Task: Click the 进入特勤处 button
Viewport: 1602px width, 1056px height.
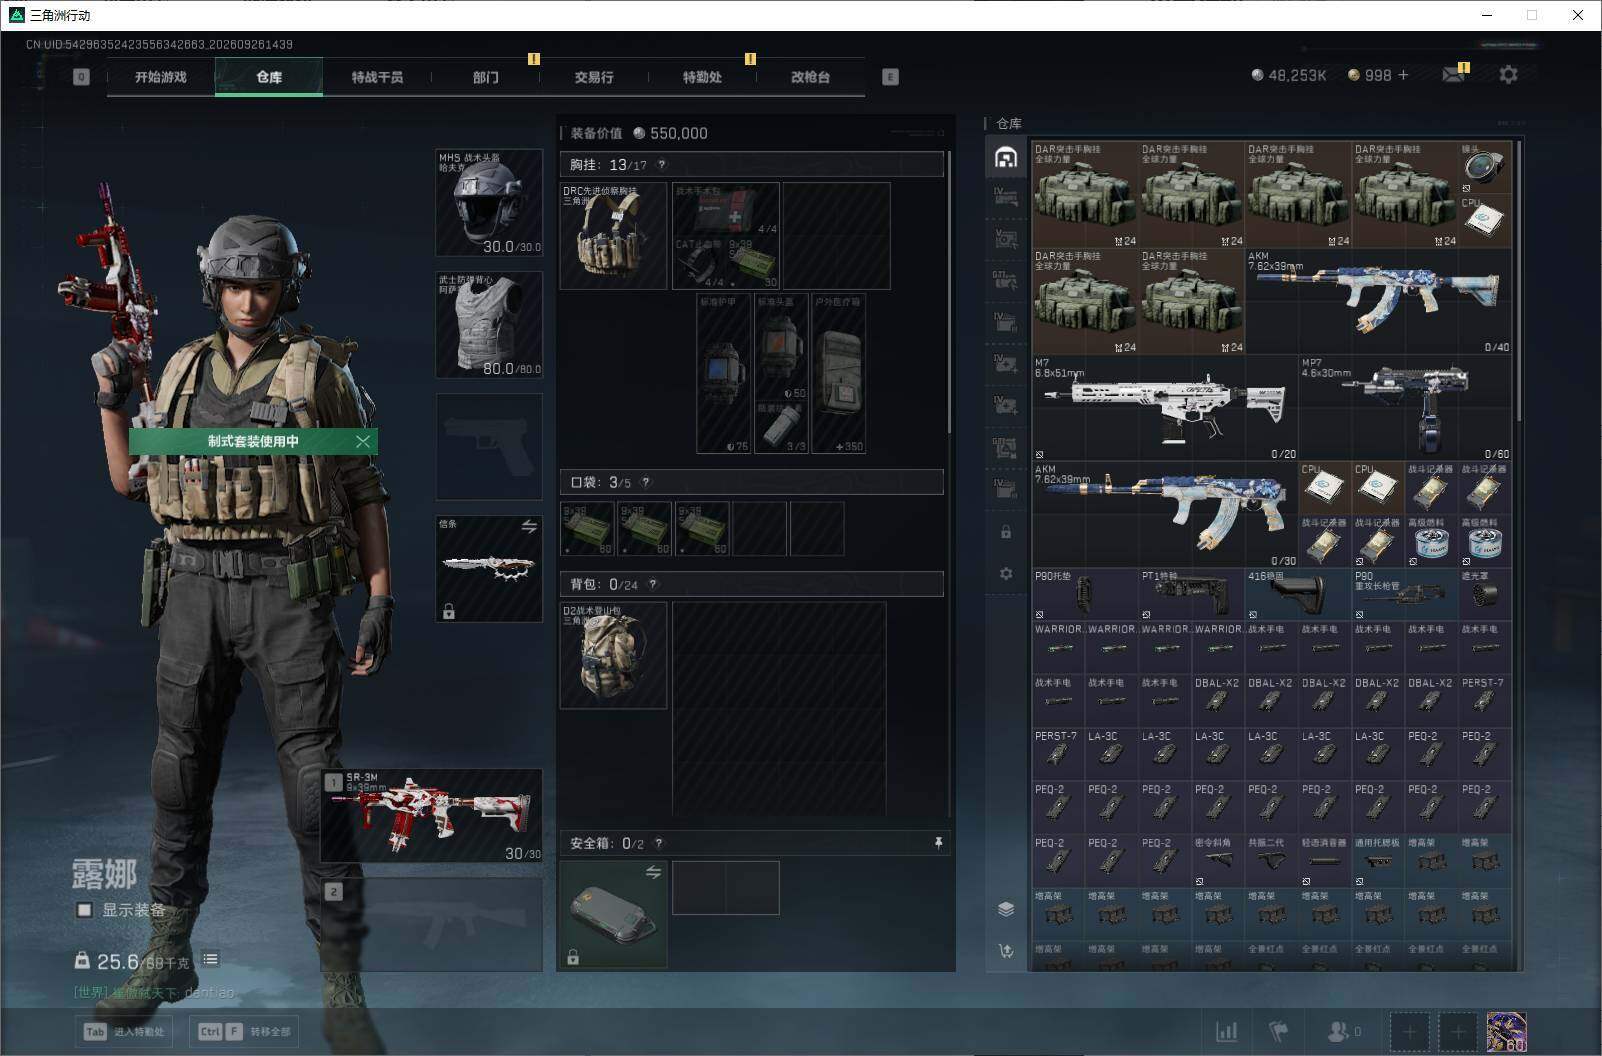Action: click(124, 1031)
